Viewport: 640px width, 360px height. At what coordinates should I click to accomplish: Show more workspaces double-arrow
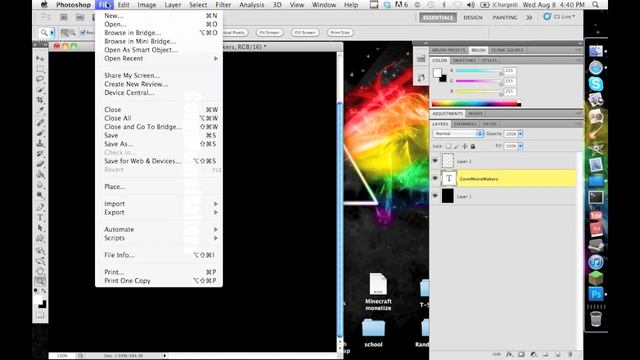coord(529,18)
